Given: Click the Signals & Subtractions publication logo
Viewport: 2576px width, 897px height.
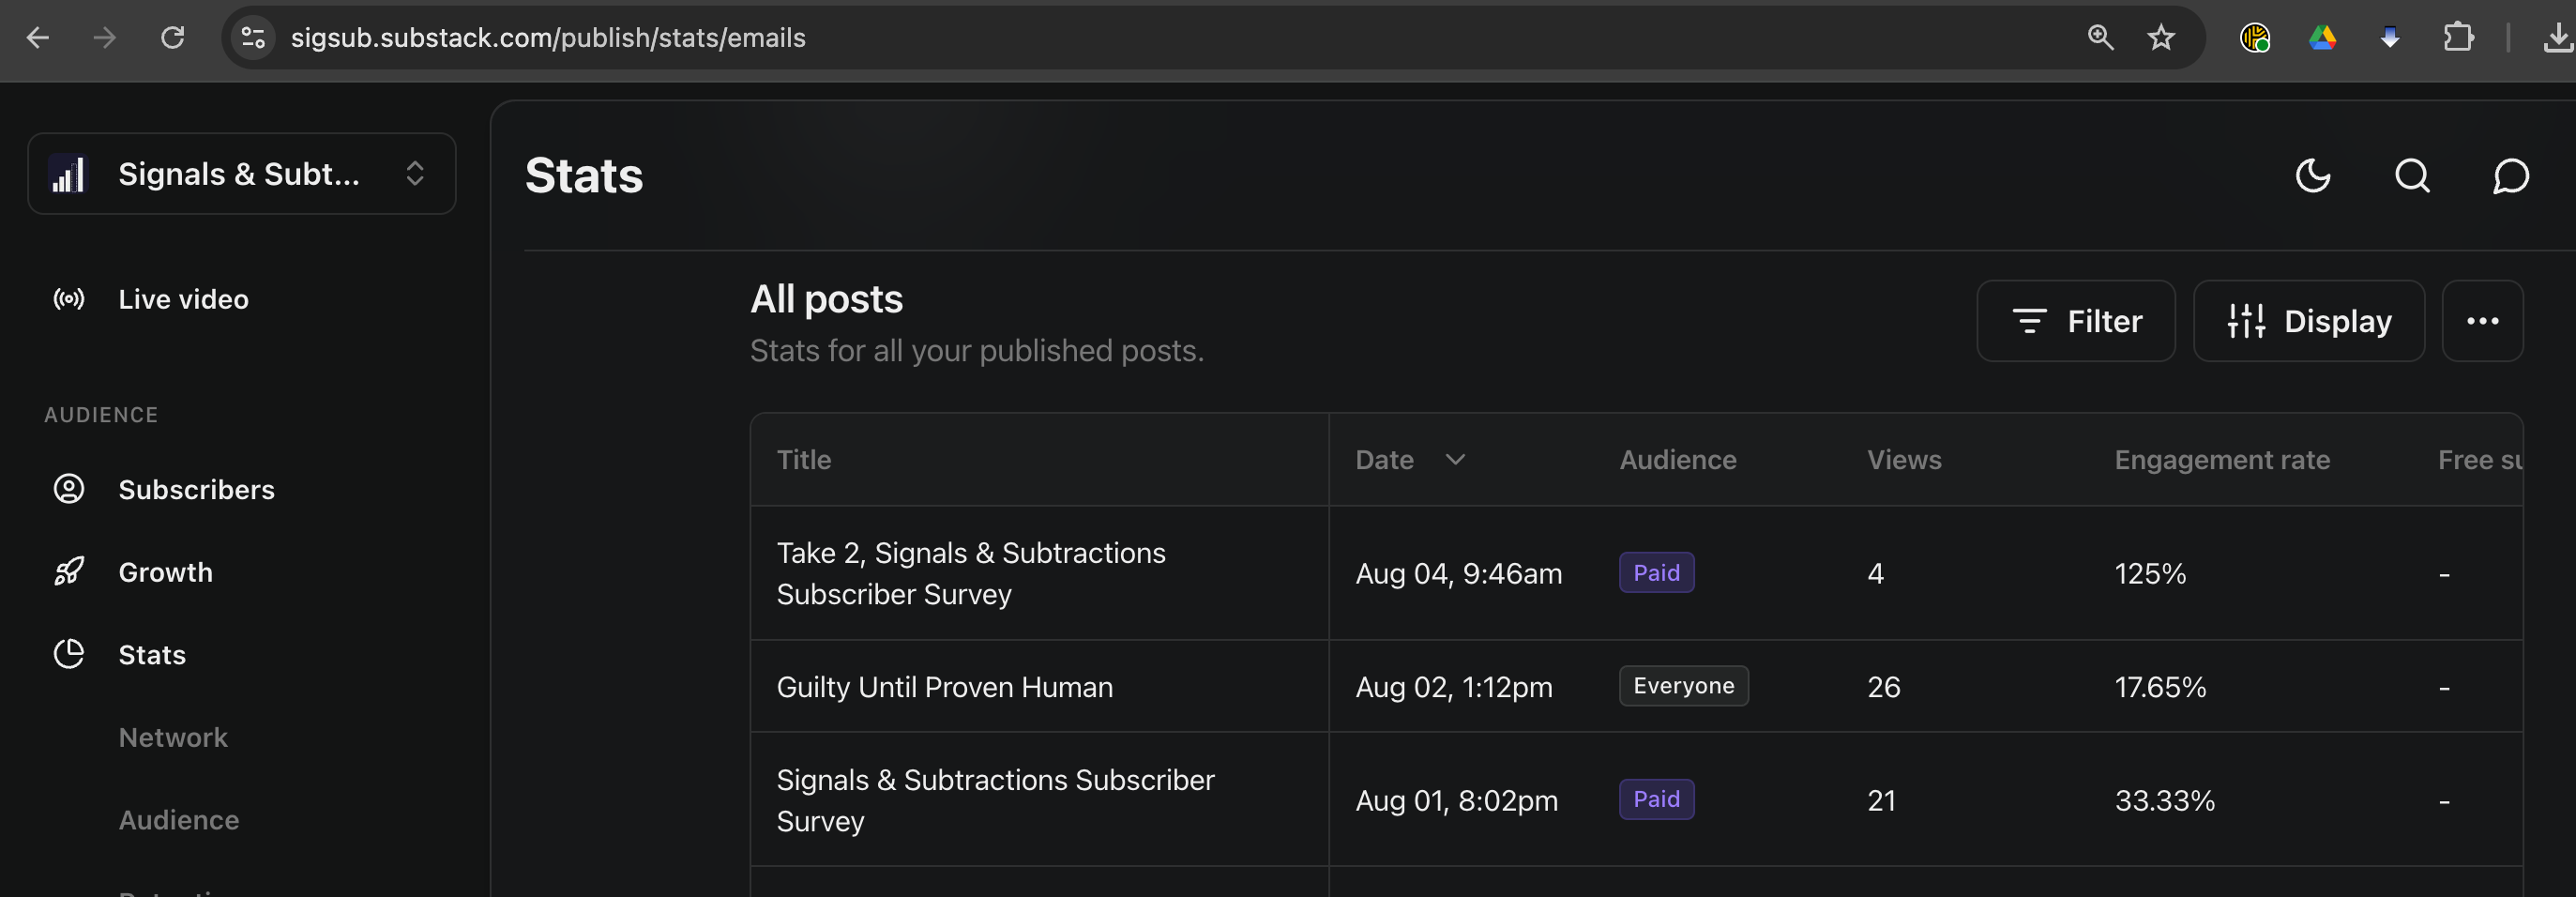Looking at the screenshot, I should tap(69, 174).
